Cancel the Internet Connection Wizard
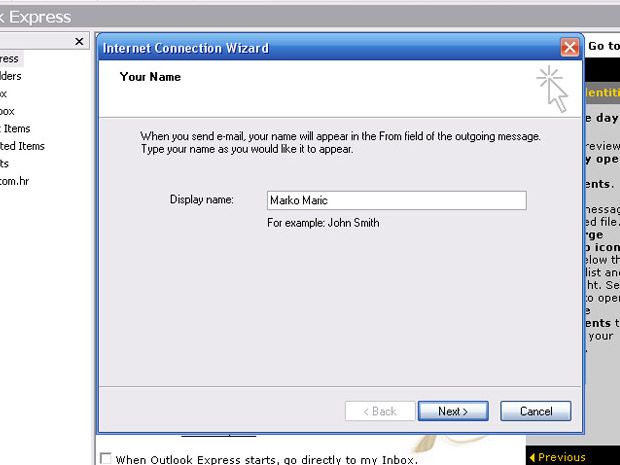Viewport: 620px width, 465px height. (x=536, y=411)
